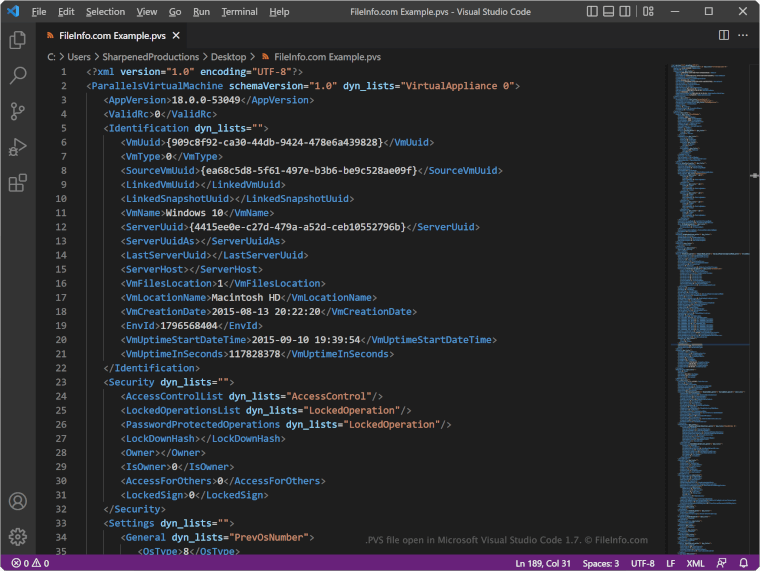760x571 pixels.
Task: Click the notifications bell in status bar
Action: click(x=746, y=563)
